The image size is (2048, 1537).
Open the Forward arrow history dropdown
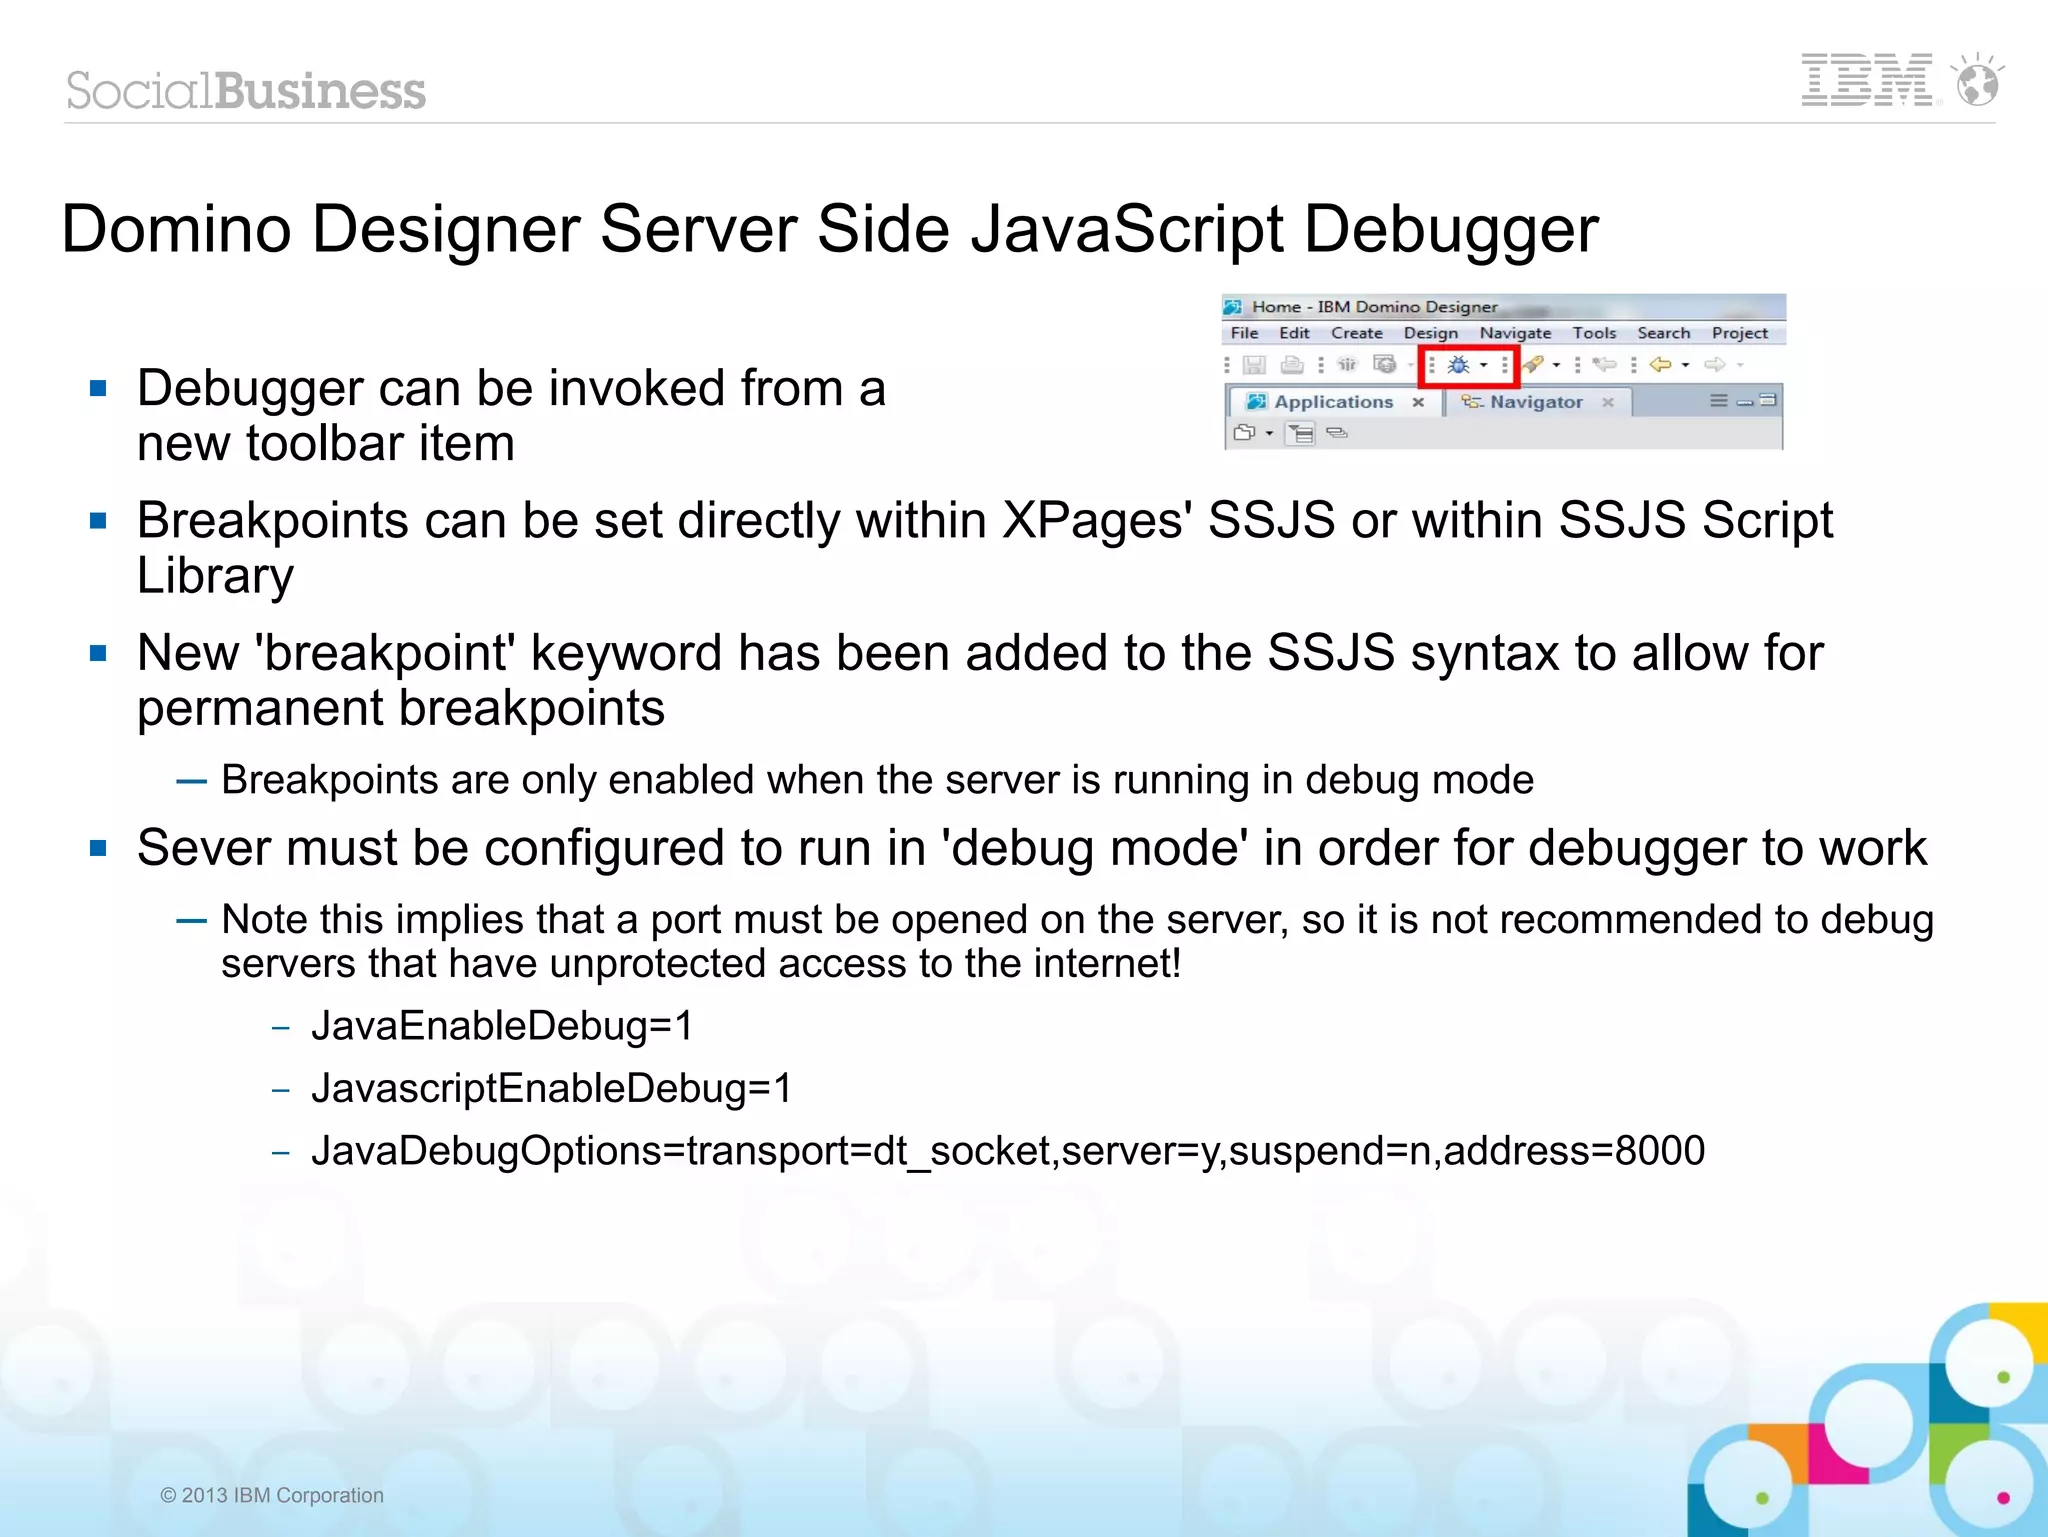pos(1741,365)
